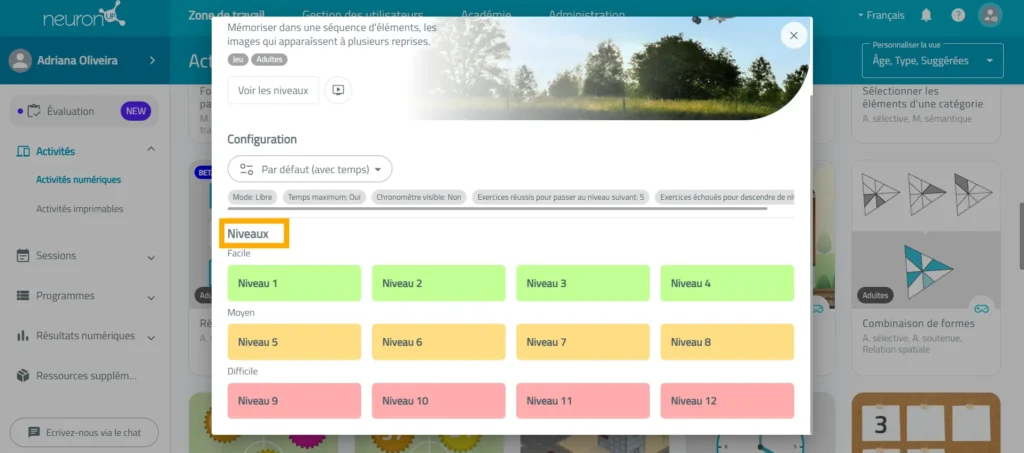Select Niveau 5
This screenshot has width=1024, height=453.
(x=294, y=342)
